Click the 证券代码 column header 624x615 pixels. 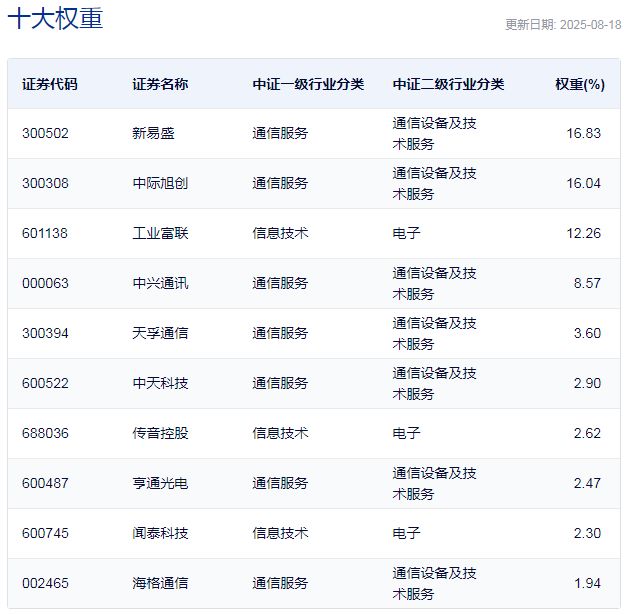(49, 84)
